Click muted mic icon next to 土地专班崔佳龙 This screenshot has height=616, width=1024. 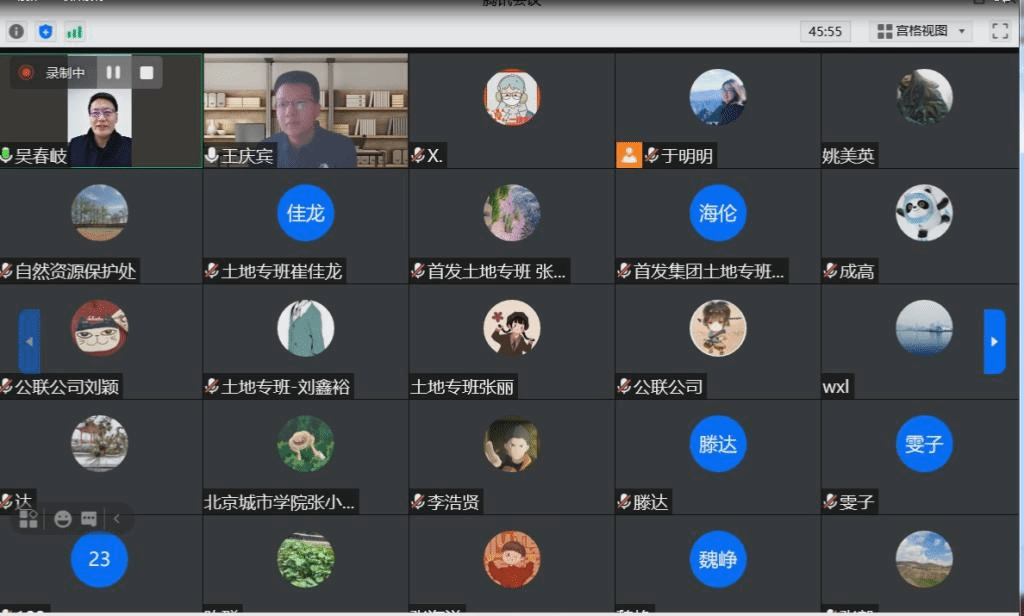click(x=212, y=270)
